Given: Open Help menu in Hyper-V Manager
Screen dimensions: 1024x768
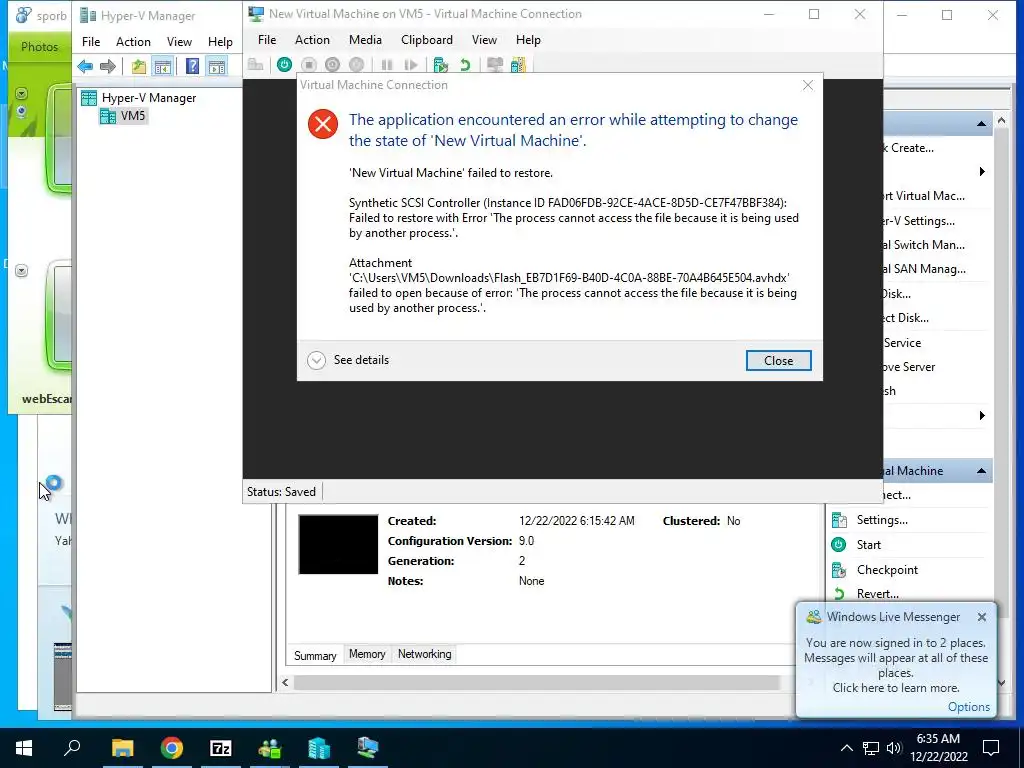Looking at the screenshot, I should point(220,42).
